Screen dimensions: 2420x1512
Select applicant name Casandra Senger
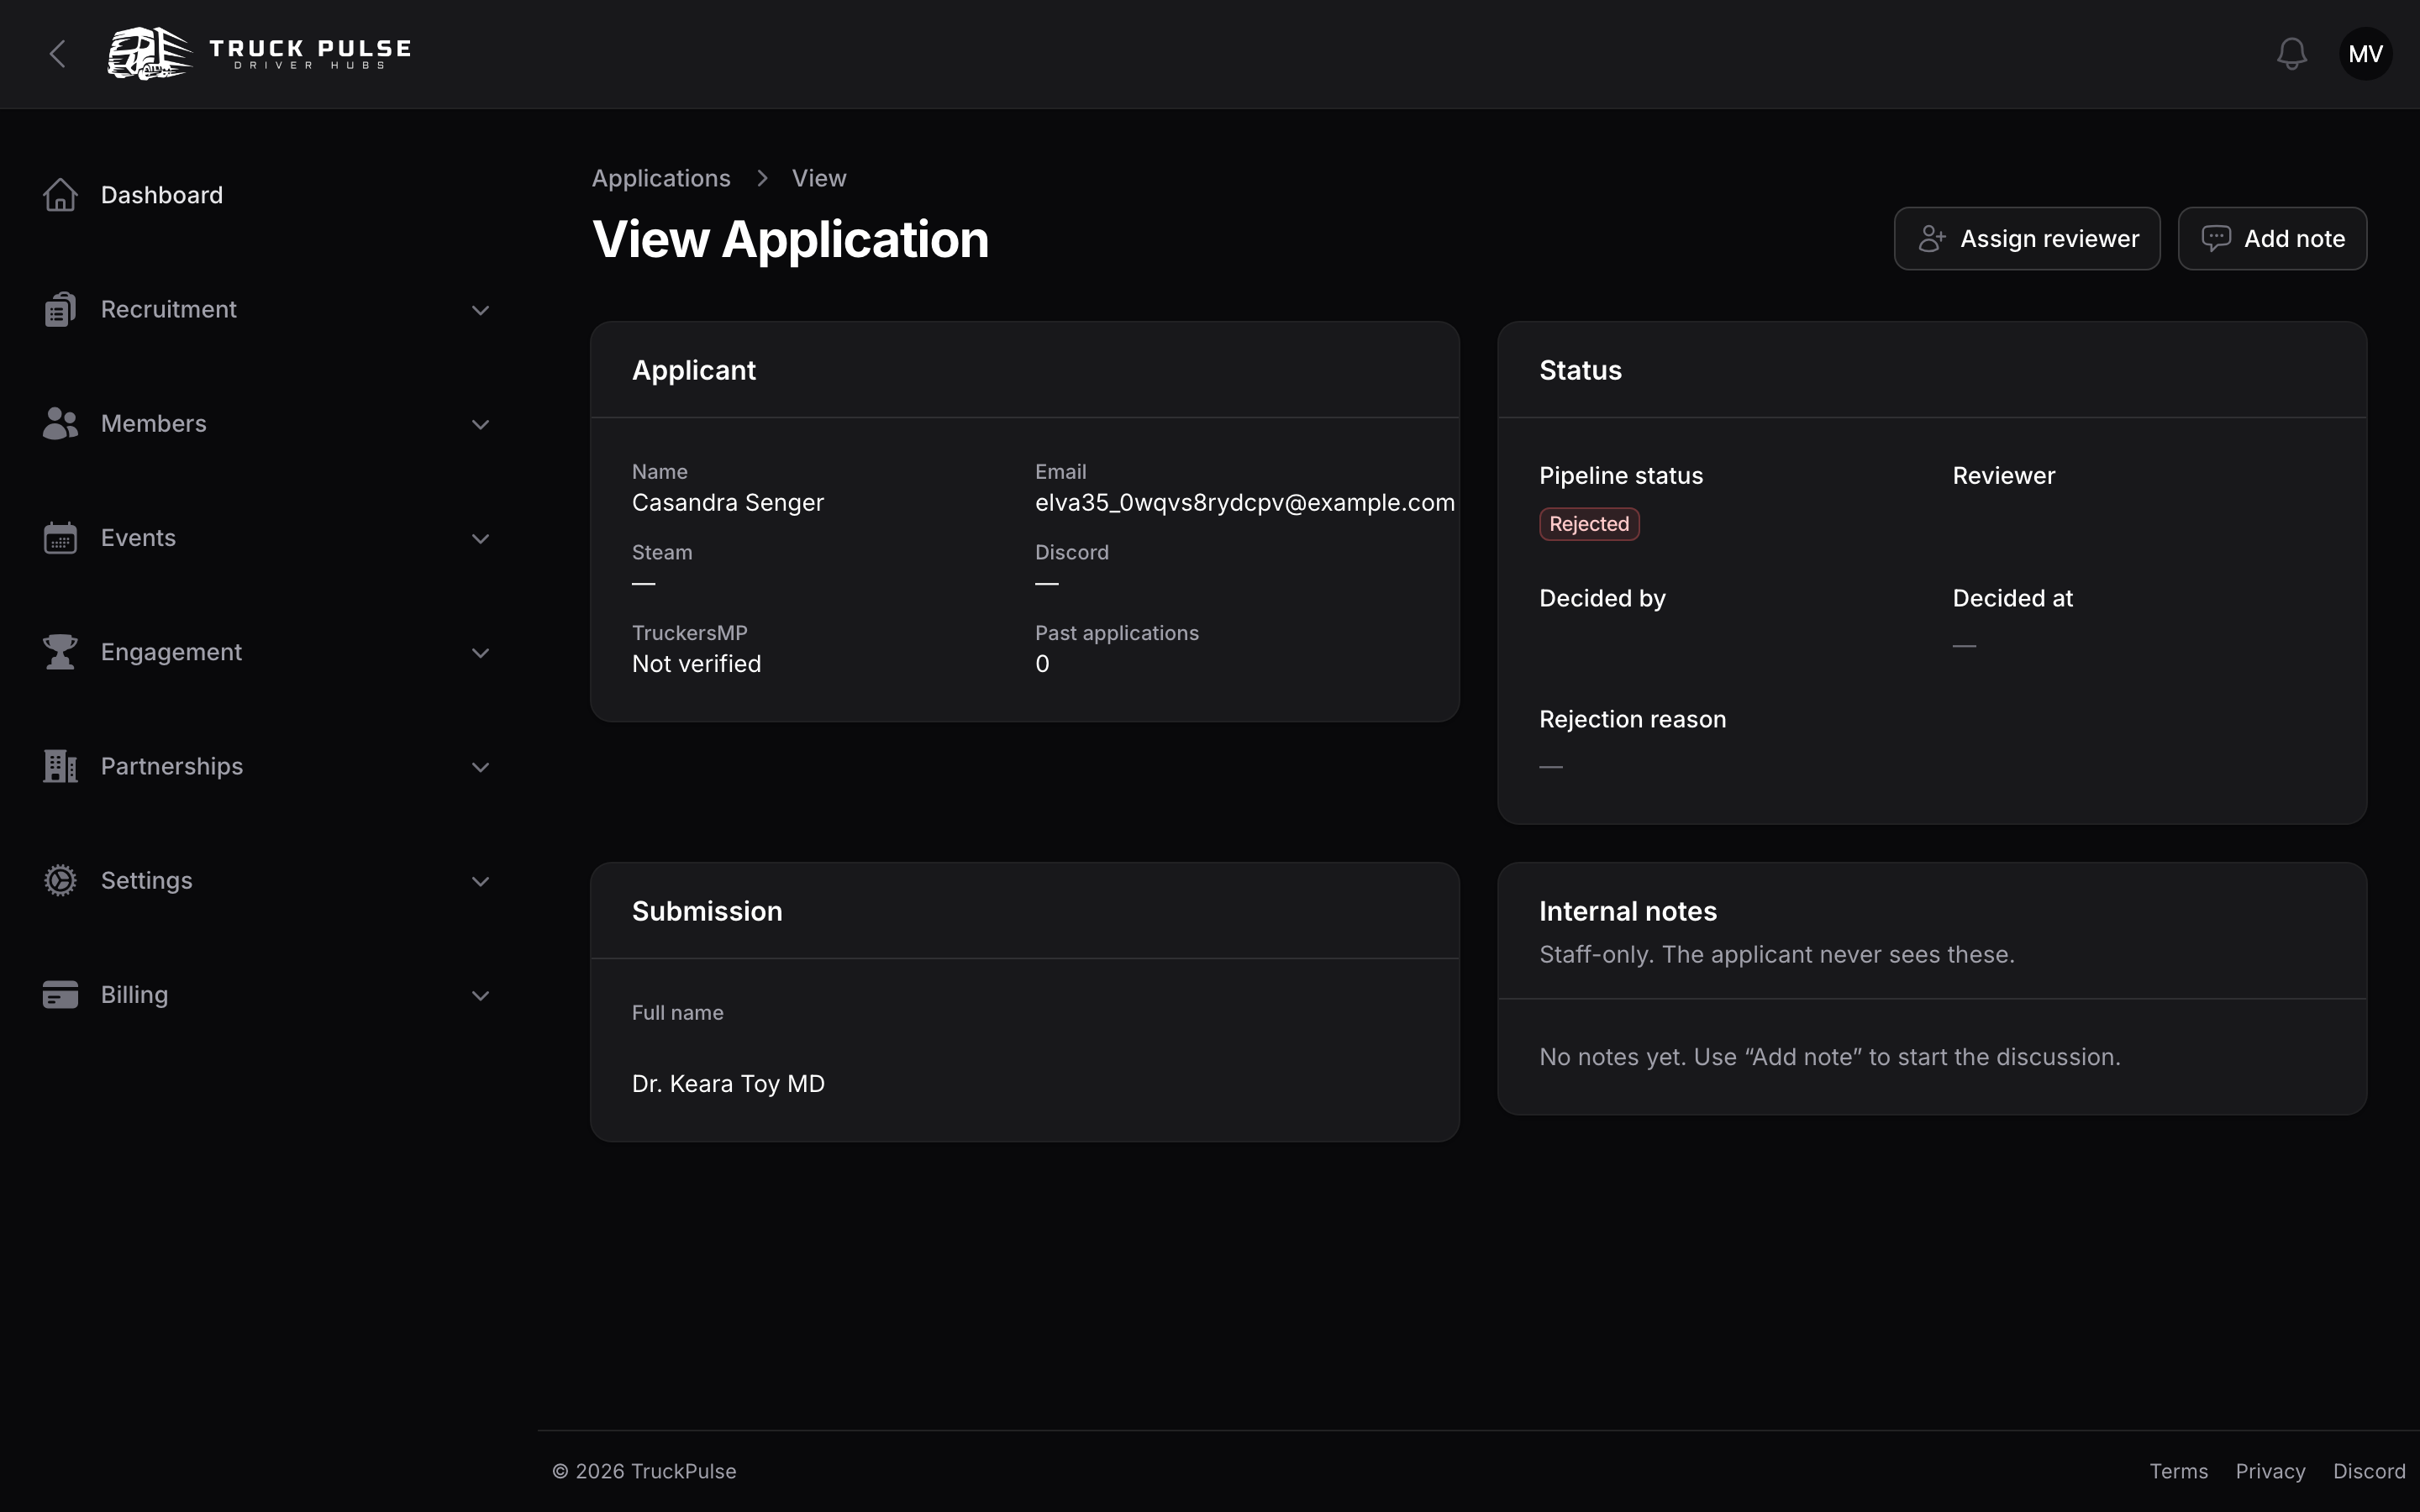tap(728, 502)
